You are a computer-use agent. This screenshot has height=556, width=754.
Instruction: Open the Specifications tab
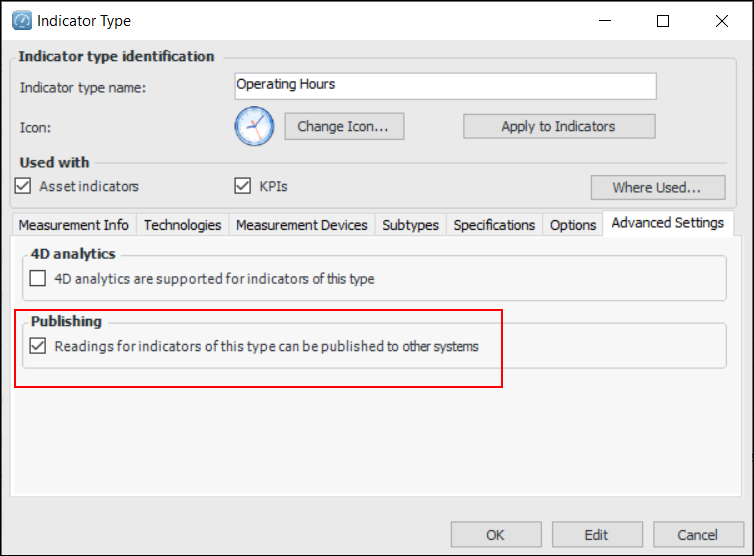[494, 225]
